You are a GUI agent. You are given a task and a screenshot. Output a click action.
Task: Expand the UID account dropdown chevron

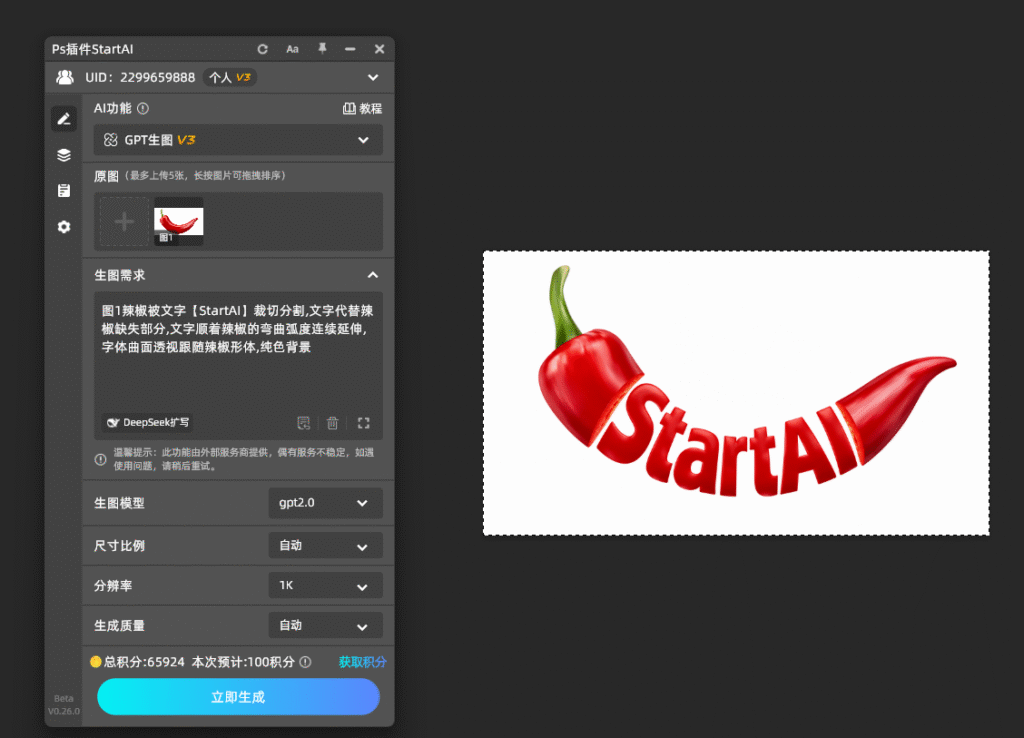(373, 77)
